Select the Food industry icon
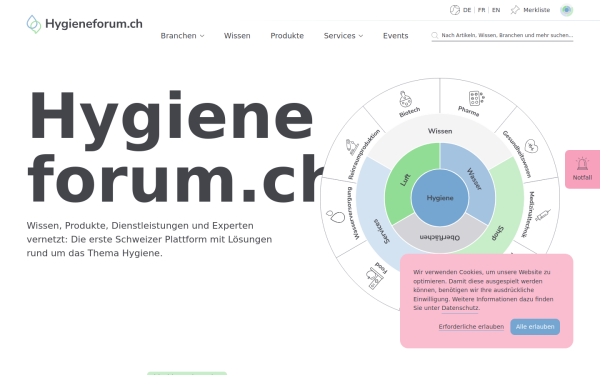The image size is (600, 375). tap(374, 279)
